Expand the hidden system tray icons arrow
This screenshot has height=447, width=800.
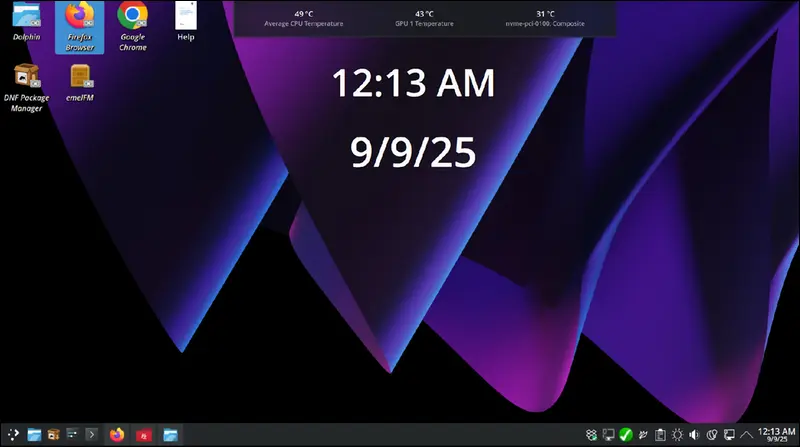click(746, 435)
